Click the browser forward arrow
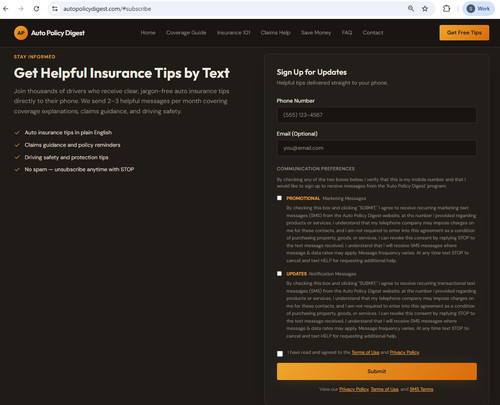The image size is (500, 405). click(21, 9)
